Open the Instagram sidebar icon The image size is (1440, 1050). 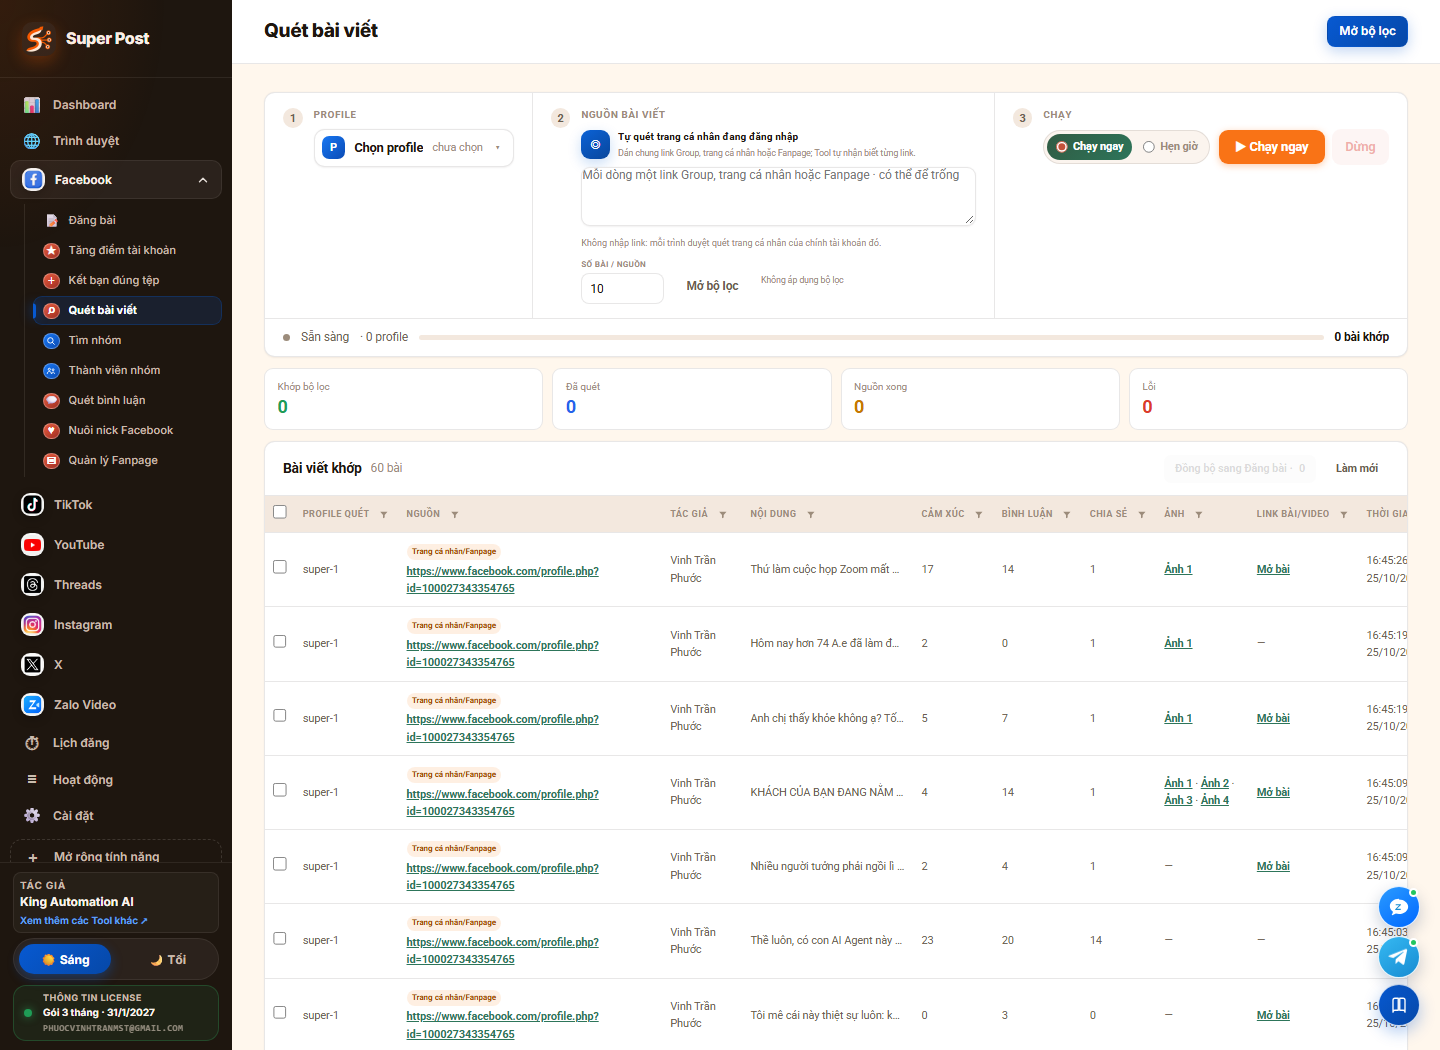[33, 625]
